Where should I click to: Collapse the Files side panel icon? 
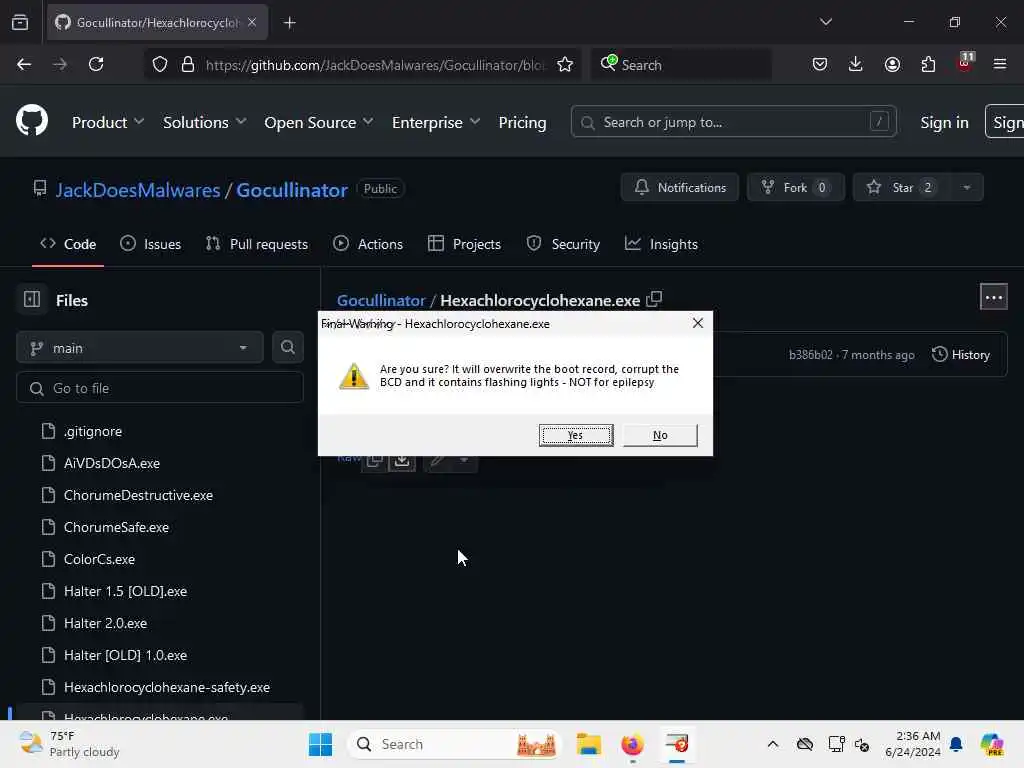point(32,299)
